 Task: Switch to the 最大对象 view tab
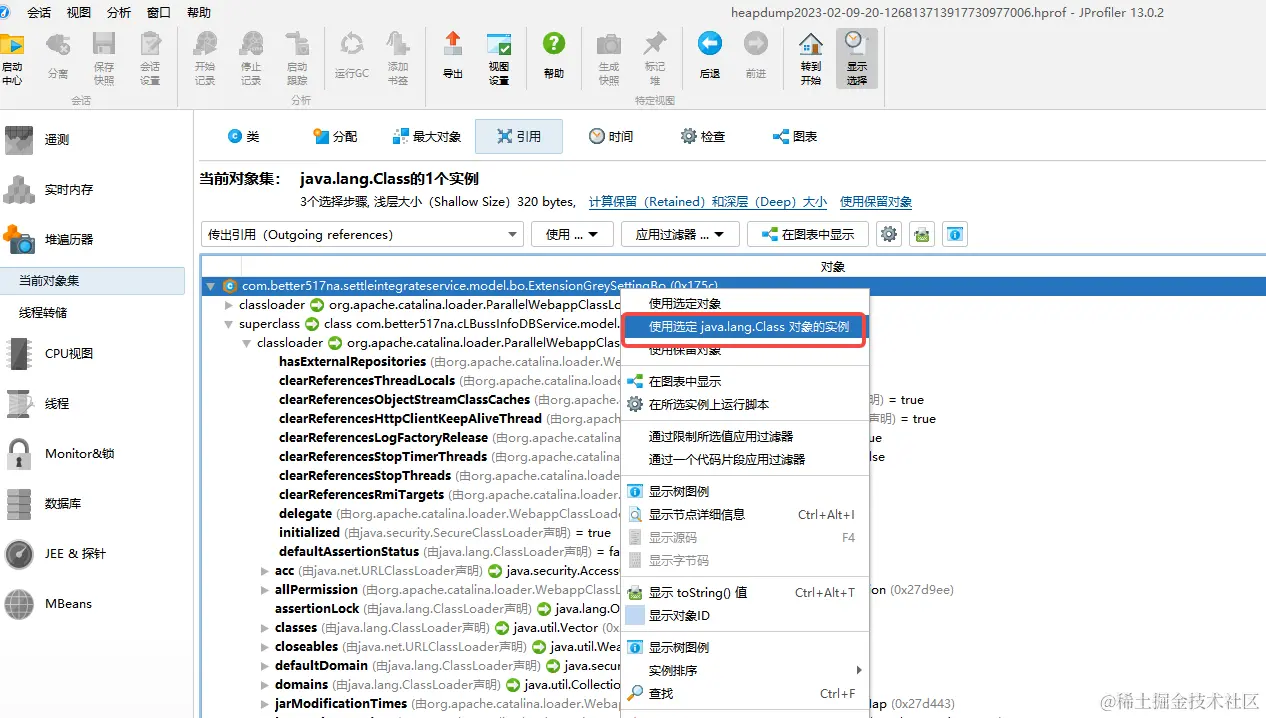pyautogui.click(x=427, y=136)
